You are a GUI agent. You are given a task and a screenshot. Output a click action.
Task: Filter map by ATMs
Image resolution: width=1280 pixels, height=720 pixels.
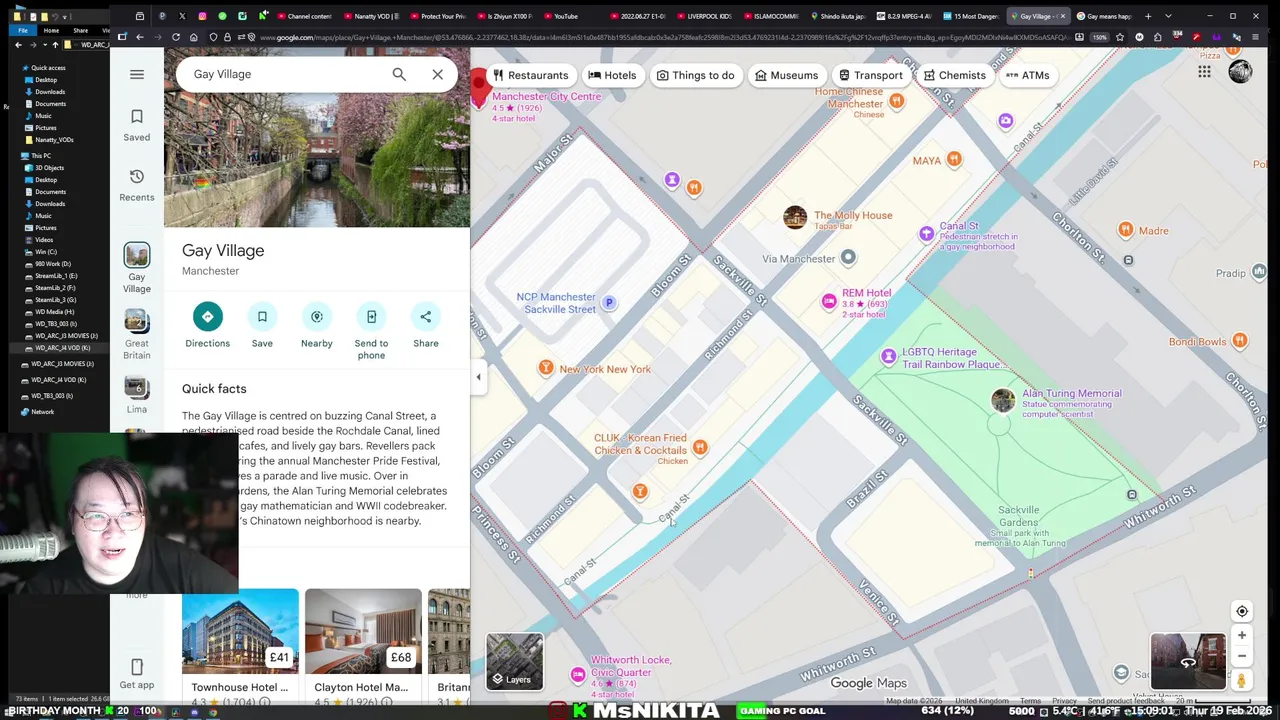1028,75
